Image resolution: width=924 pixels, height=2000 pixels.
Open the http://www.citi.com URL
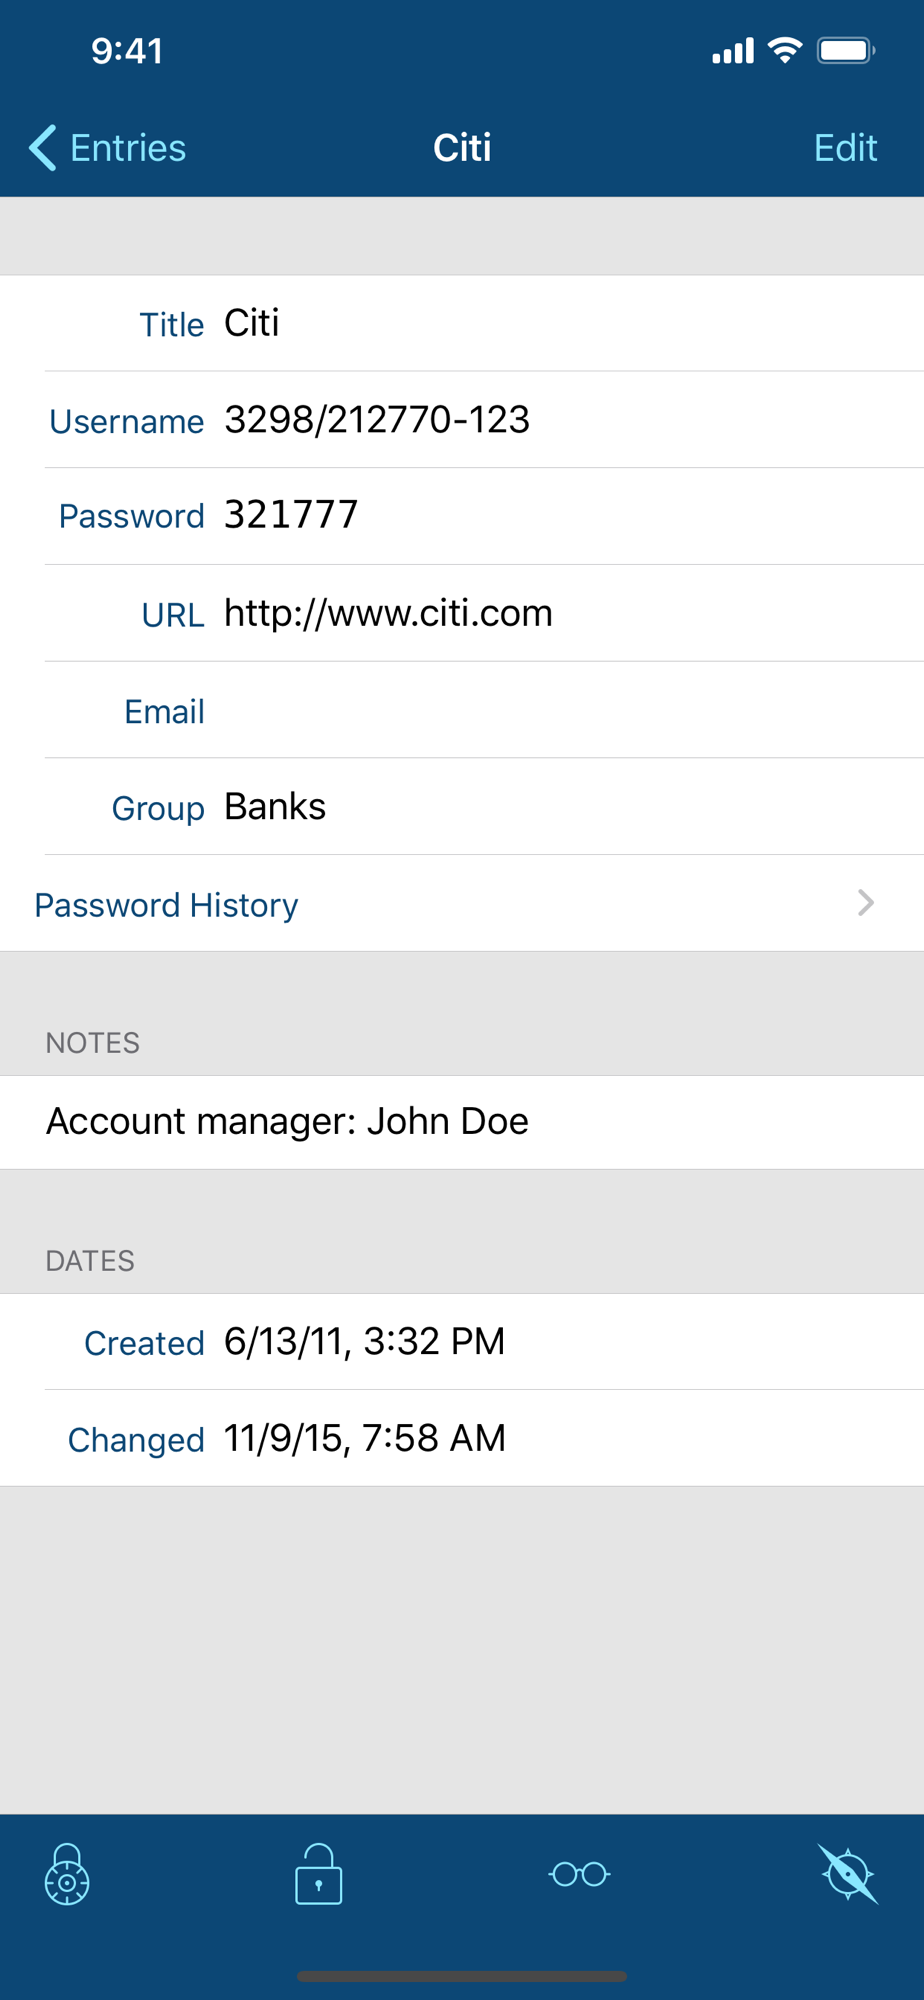coord(388,613)
